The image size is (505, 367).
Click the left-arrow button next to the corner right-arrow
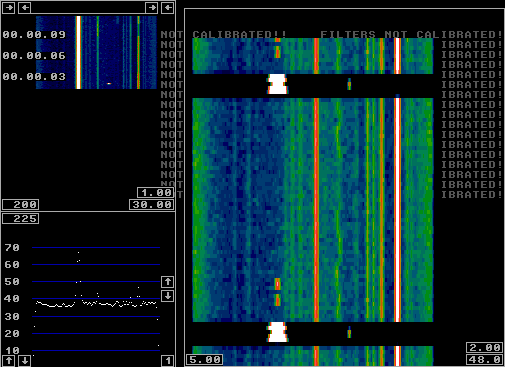click(x=25, y=7)
